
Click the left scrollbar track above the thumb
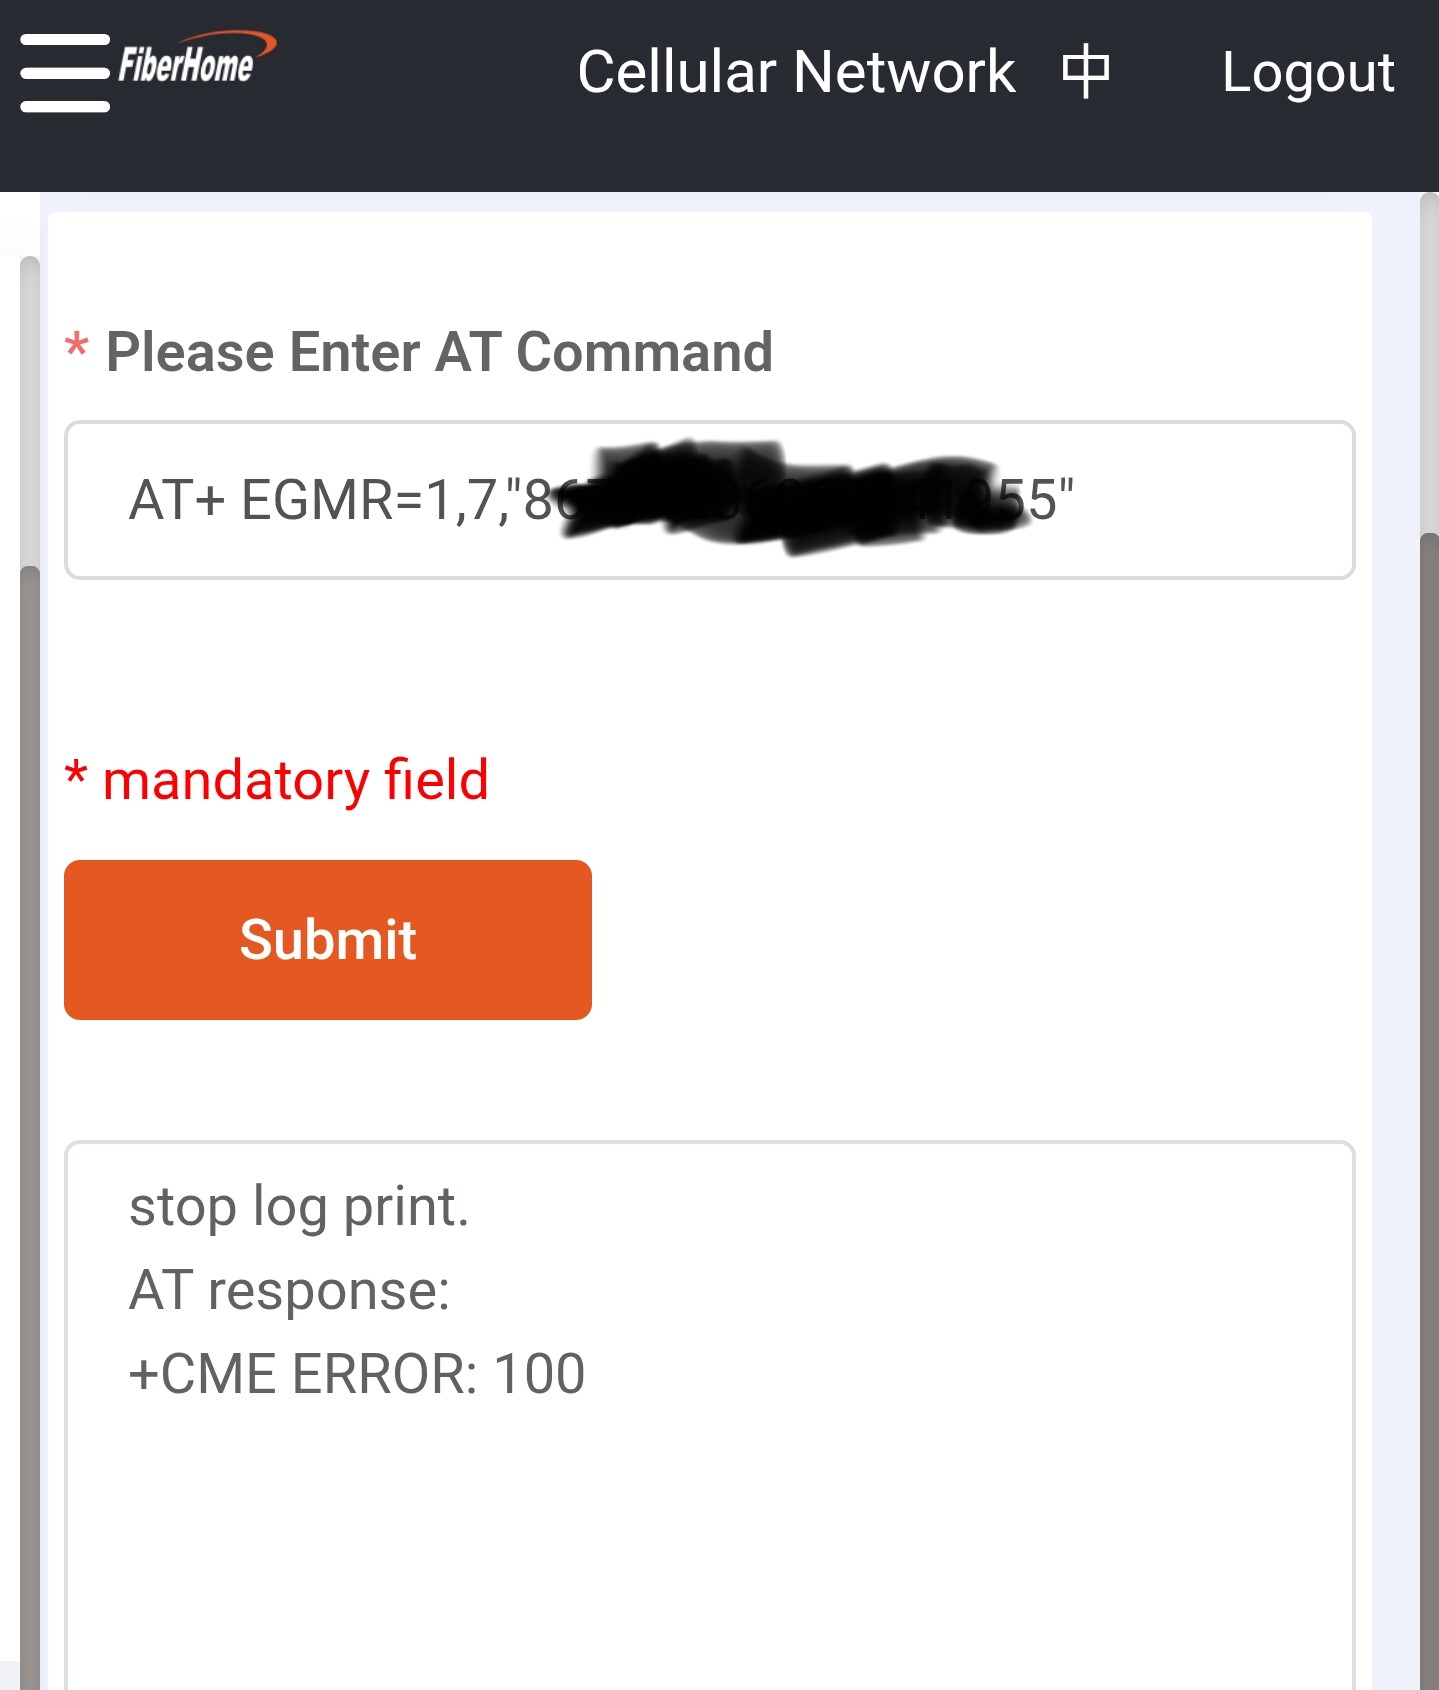tap(30, 410)
